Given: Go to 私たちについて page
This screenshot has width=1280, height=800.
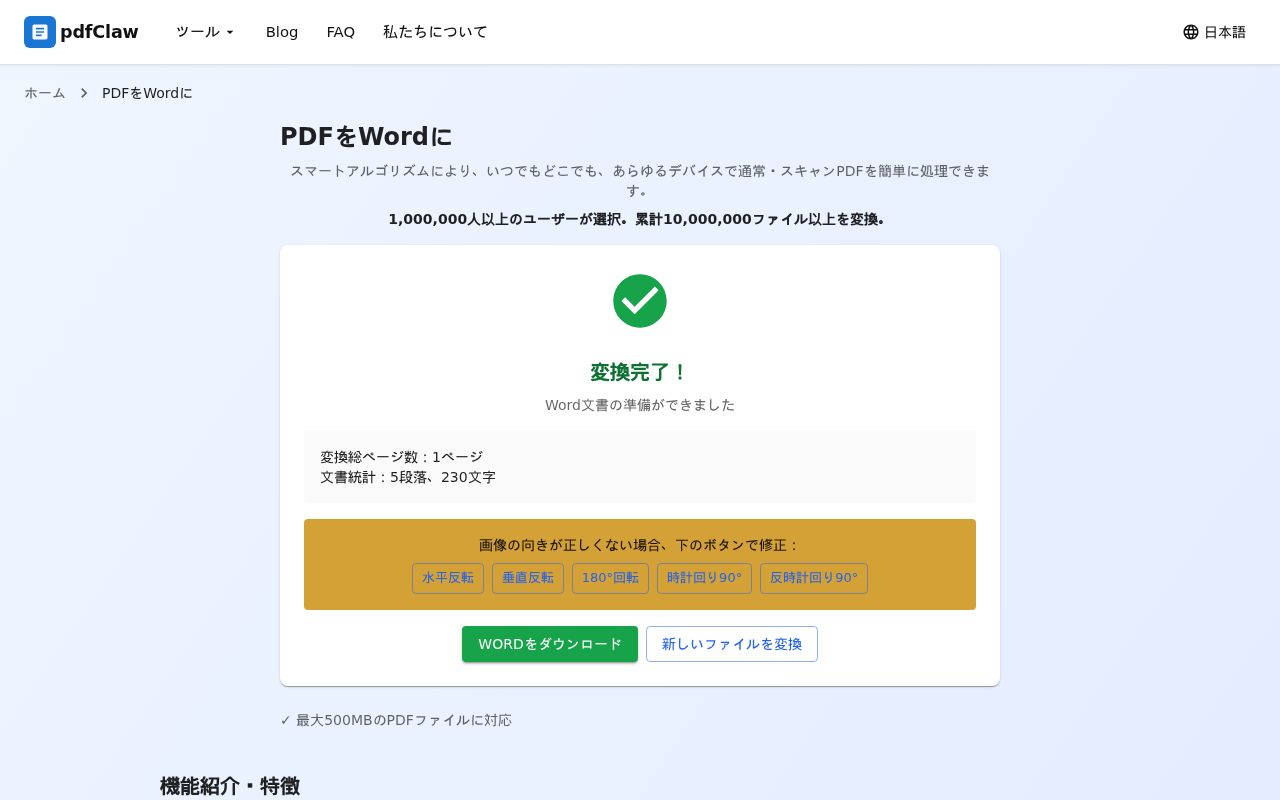Looking at the screenshot, I should [435, 32].
